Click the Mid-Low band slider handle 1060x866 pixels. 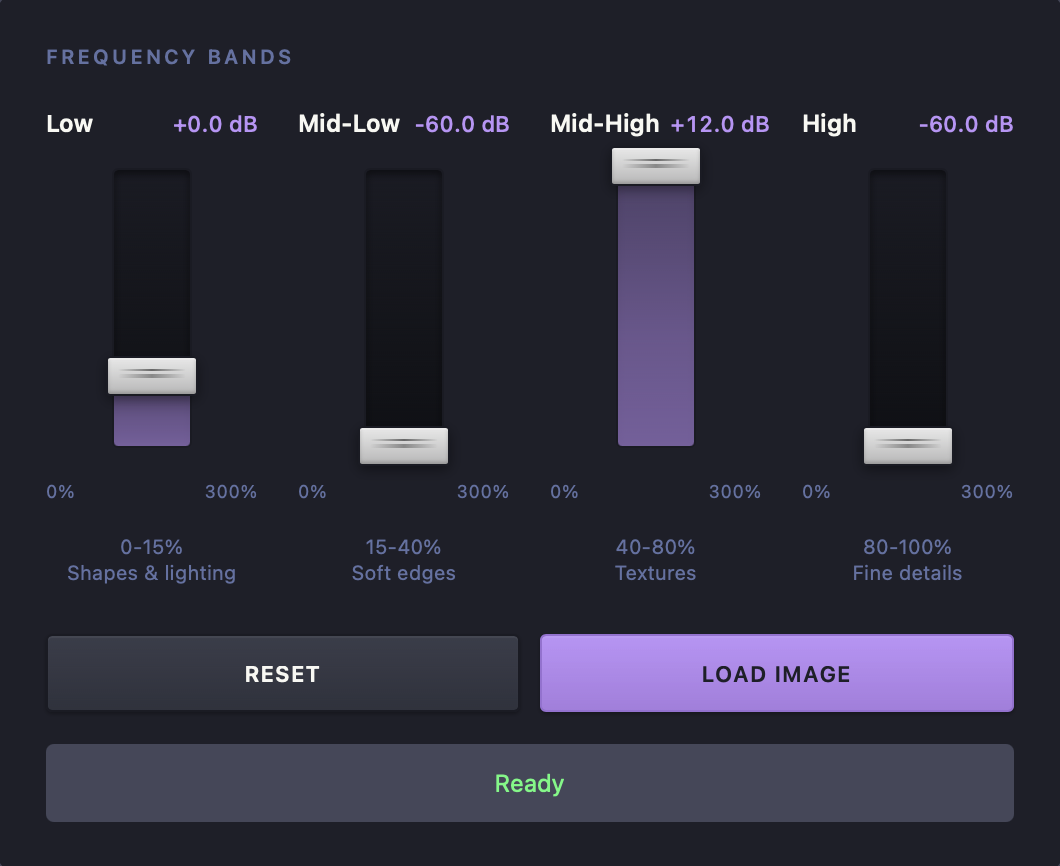(404, 446)
